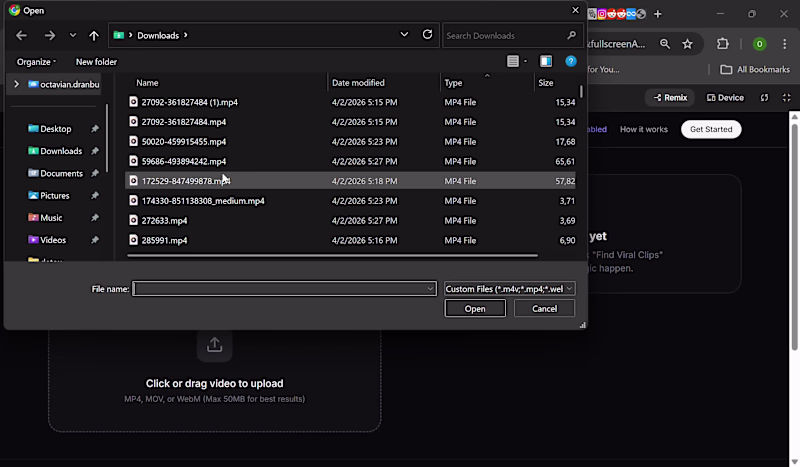
Task: Click the file list horizontal scrollbar
Action: [x=333, y=255]
